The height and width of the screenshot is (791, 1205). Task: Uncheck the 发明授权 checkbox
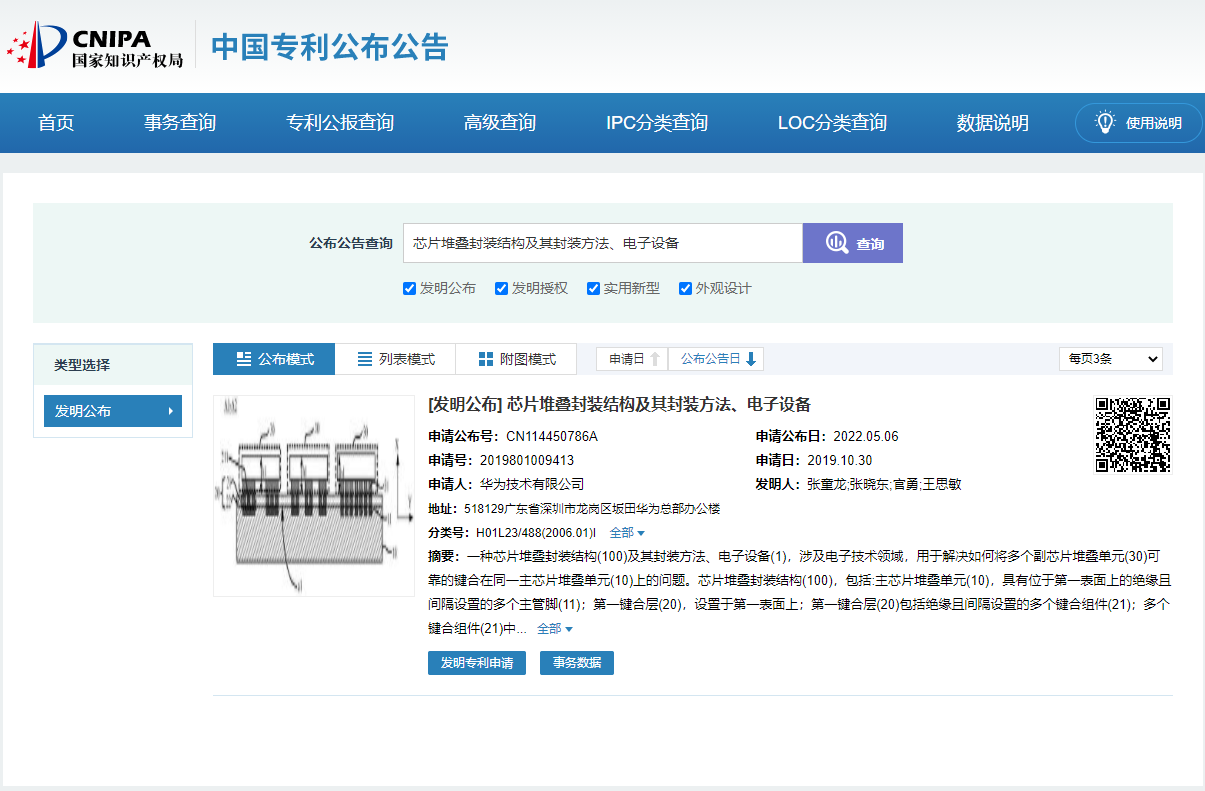tap(500, 288)
